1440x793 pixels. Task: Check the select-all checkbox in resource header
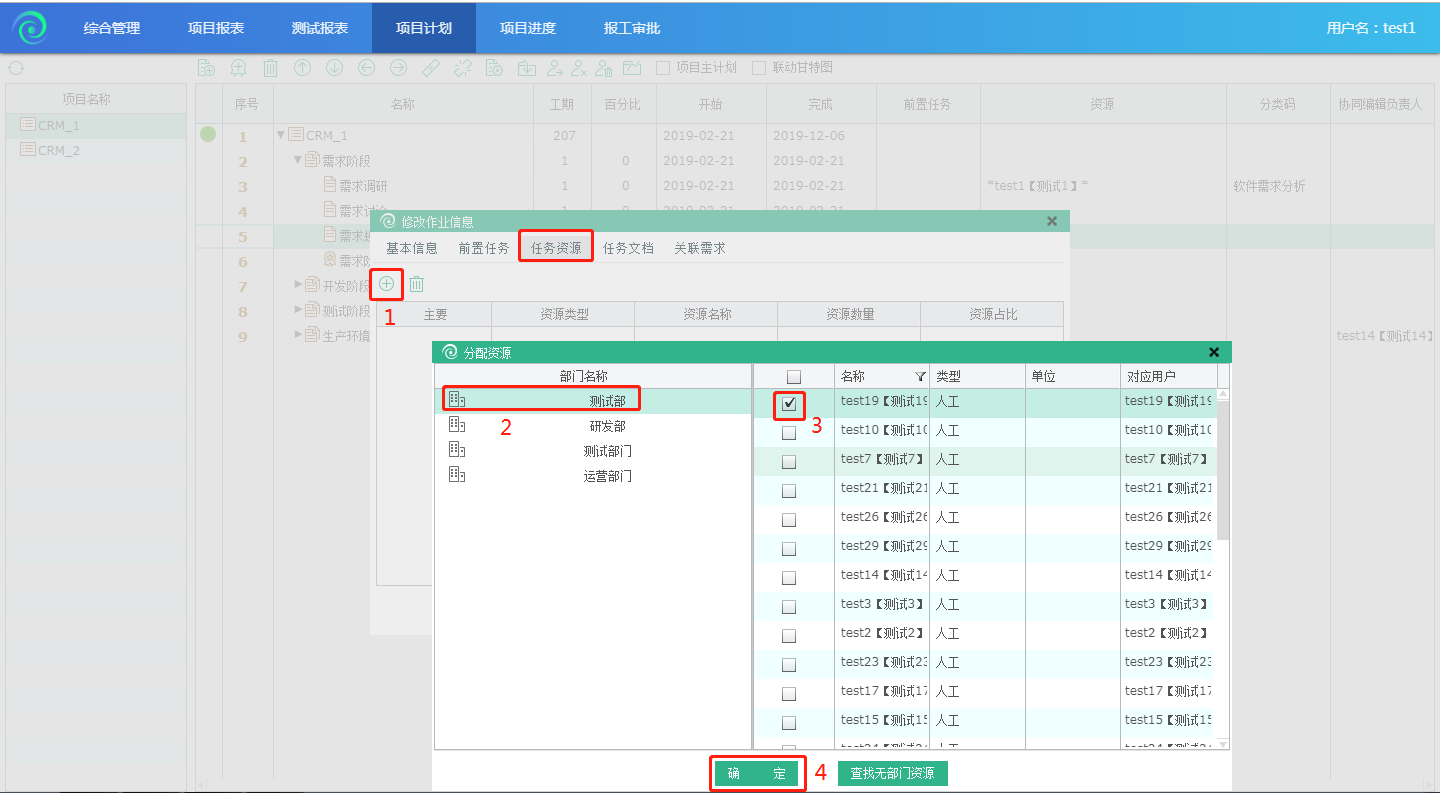click(794, 377)
